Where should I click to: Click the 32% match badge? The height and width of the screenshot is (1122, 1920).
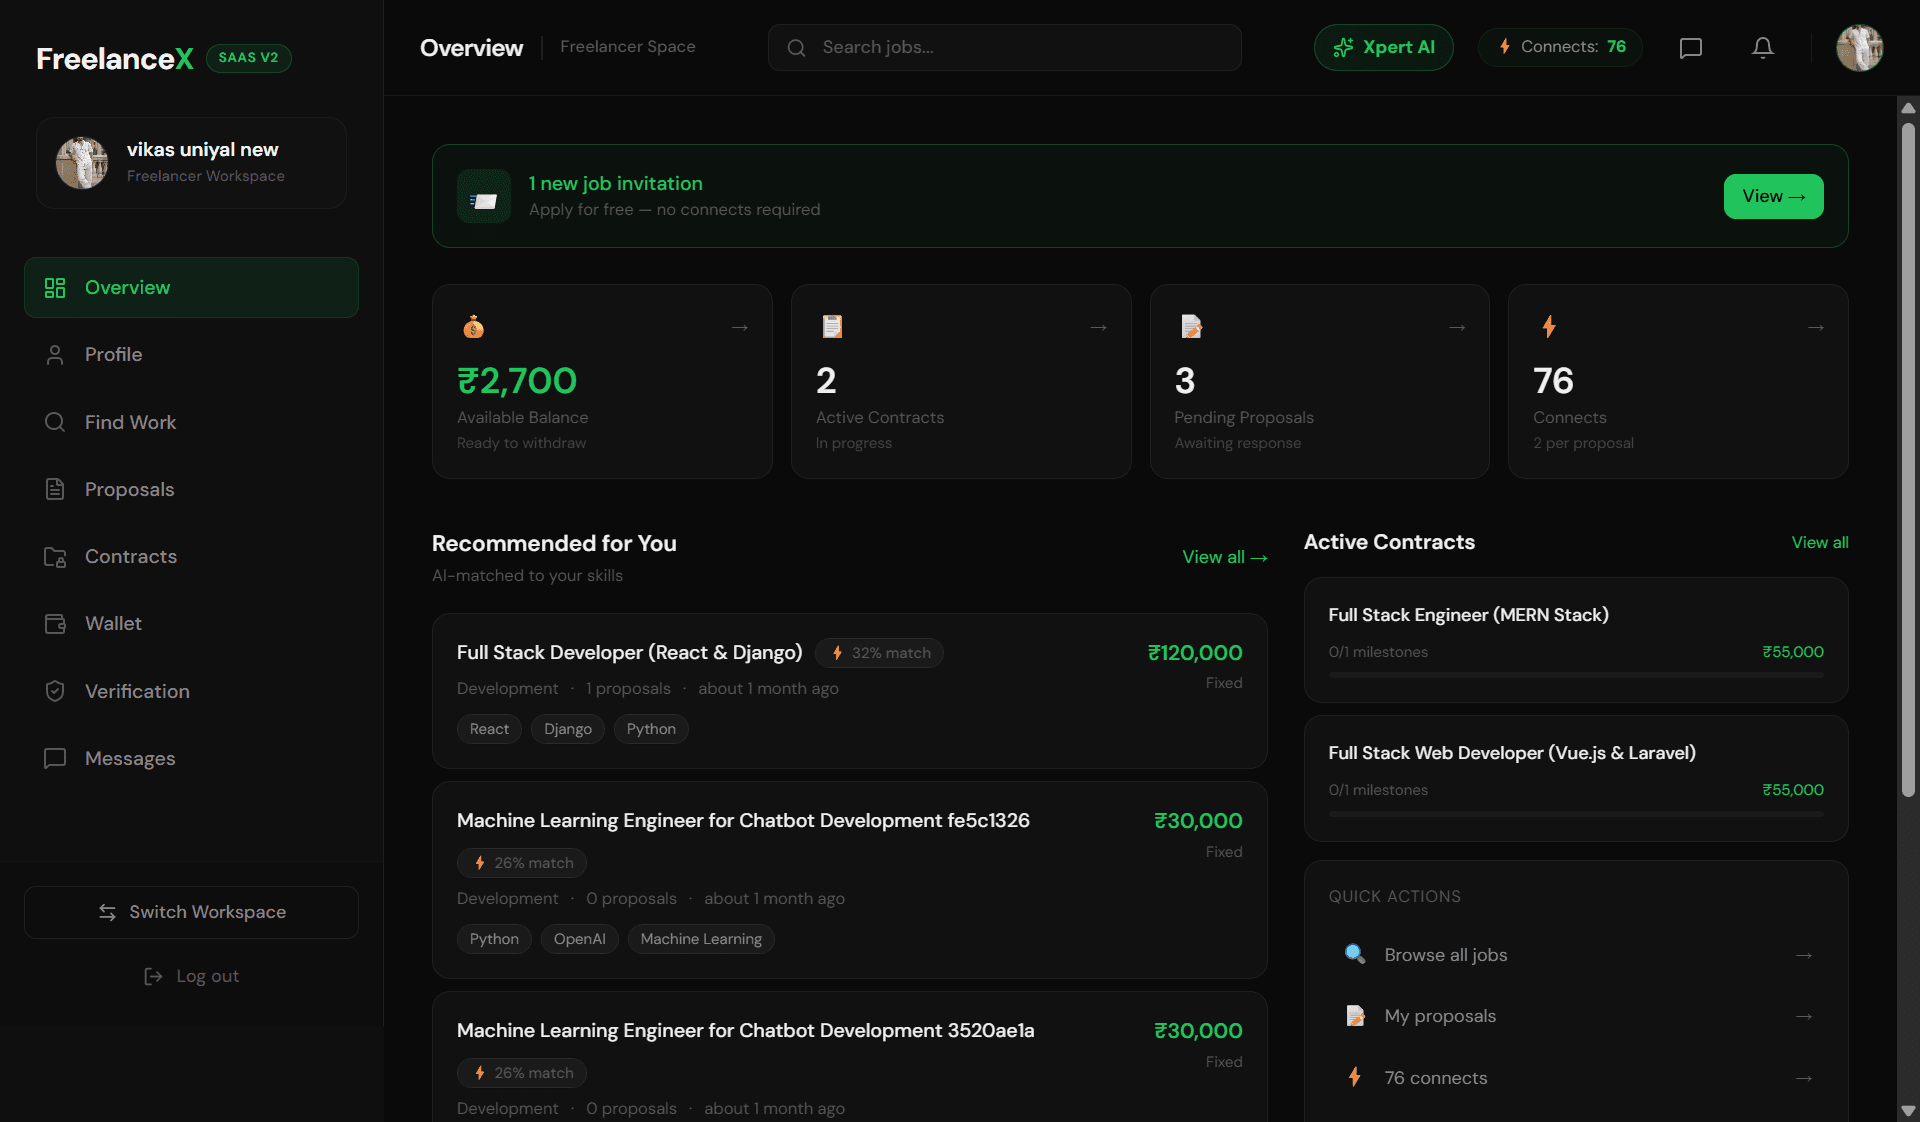880,653
